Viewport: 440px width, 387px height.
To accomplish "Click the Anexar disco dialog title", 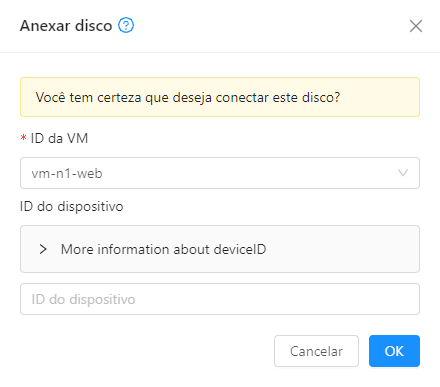I will pyautogui.click(x=66, y=26).
